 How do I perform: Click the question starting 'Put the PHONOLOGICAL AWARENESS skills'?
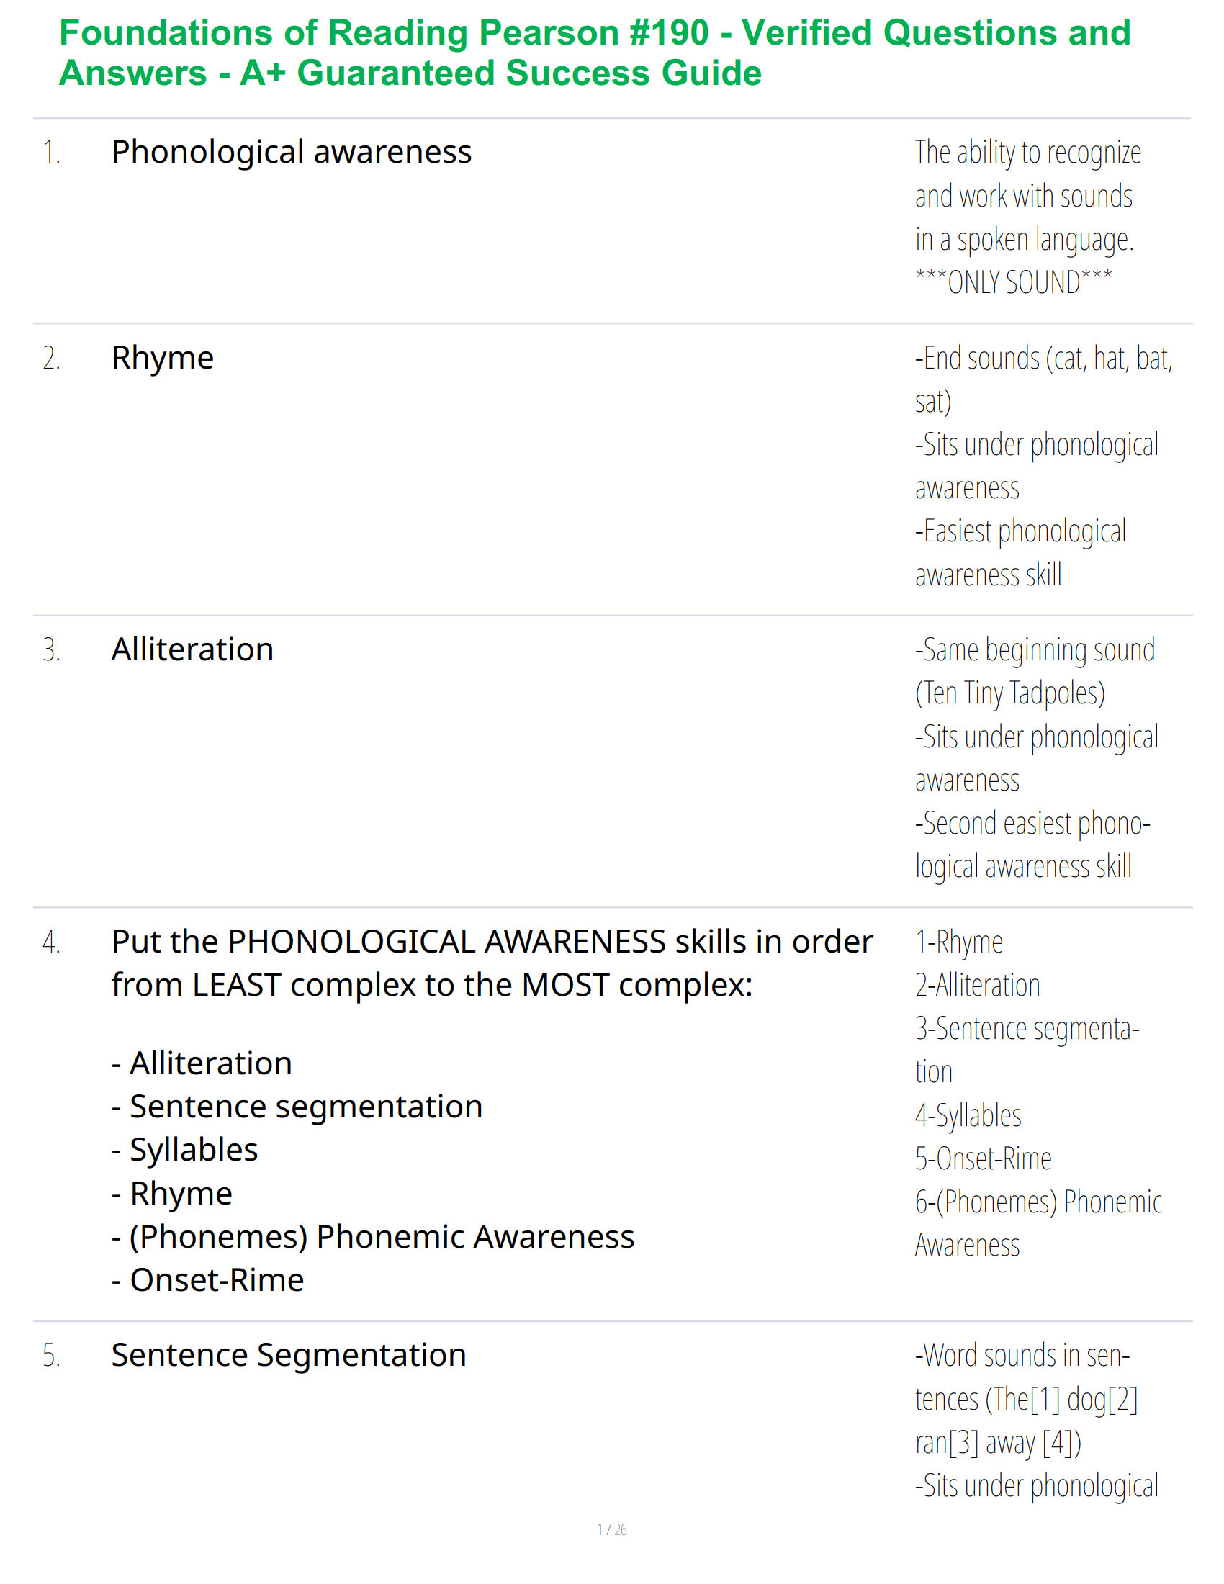(x=492, y=963)
